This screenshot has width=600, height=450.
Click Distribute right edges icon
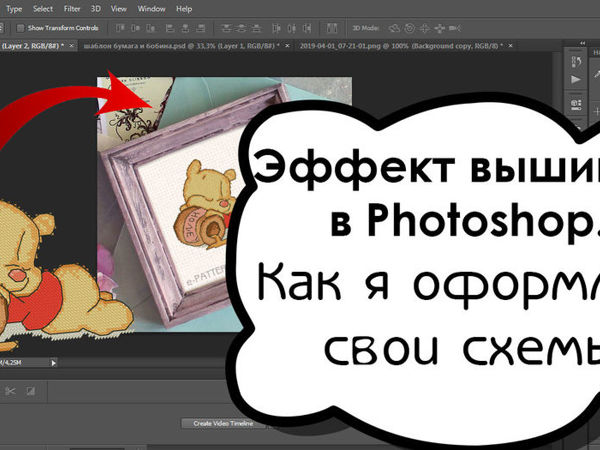click(307, 28)
